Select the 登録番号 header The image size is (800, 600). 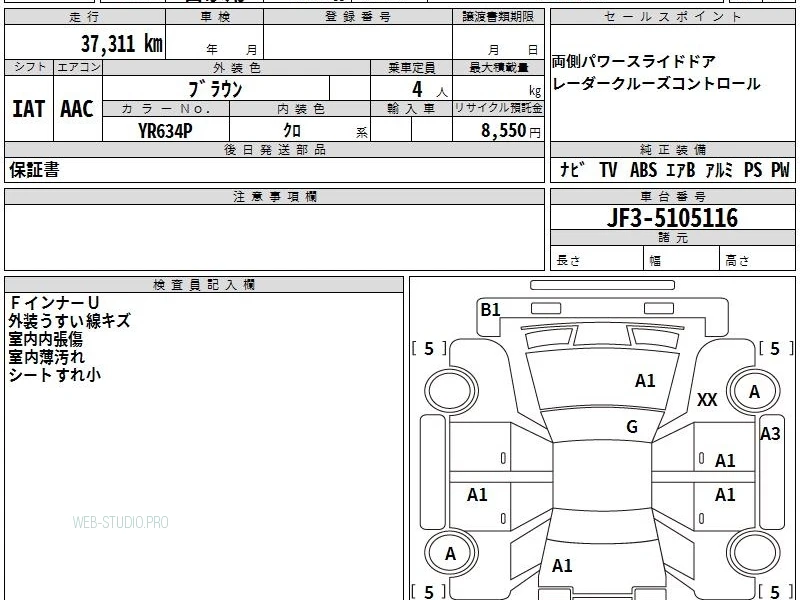click(x=358, y=17)
